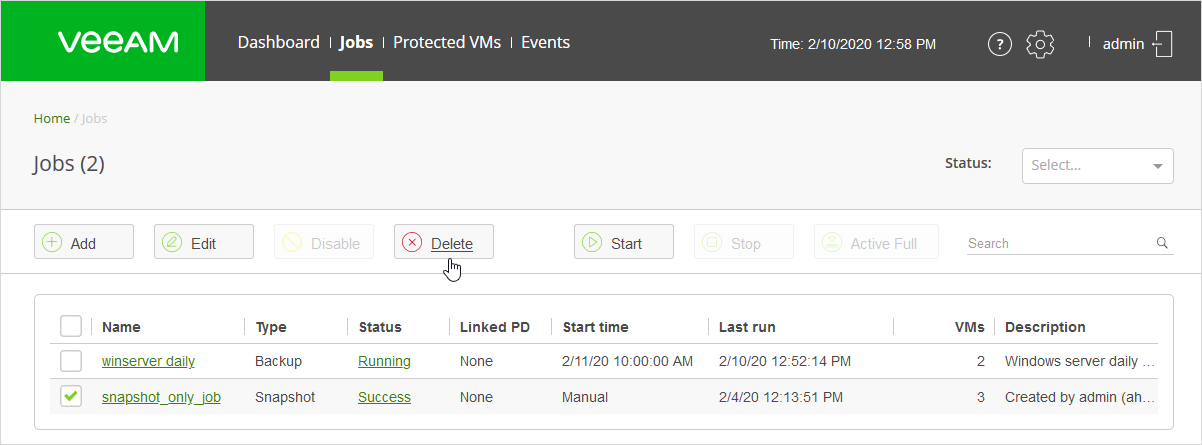Open the Protected VMs tab
The image size is (1202, 445).
click(446, 42)
